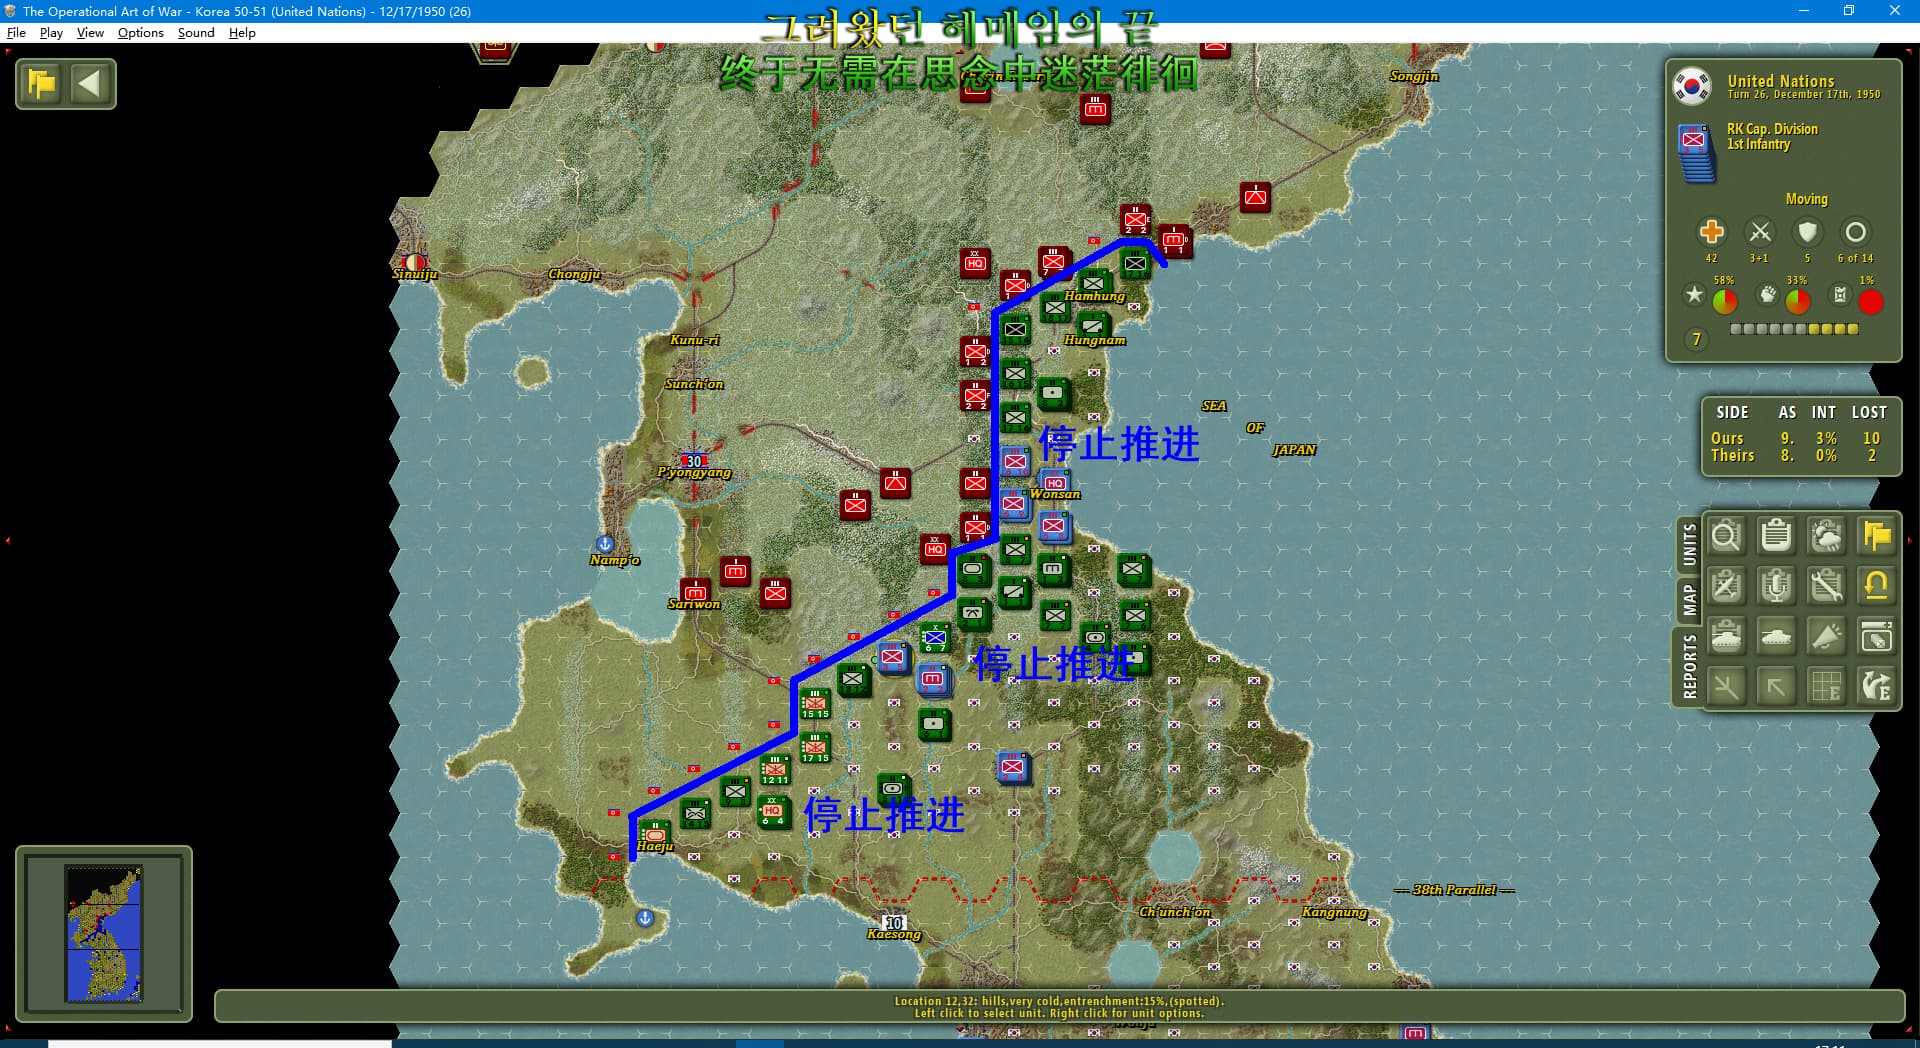Screen dimensions: 1920x1048
Task: Click the 58% proficiency pie indicator
Action: [1725, 300]
